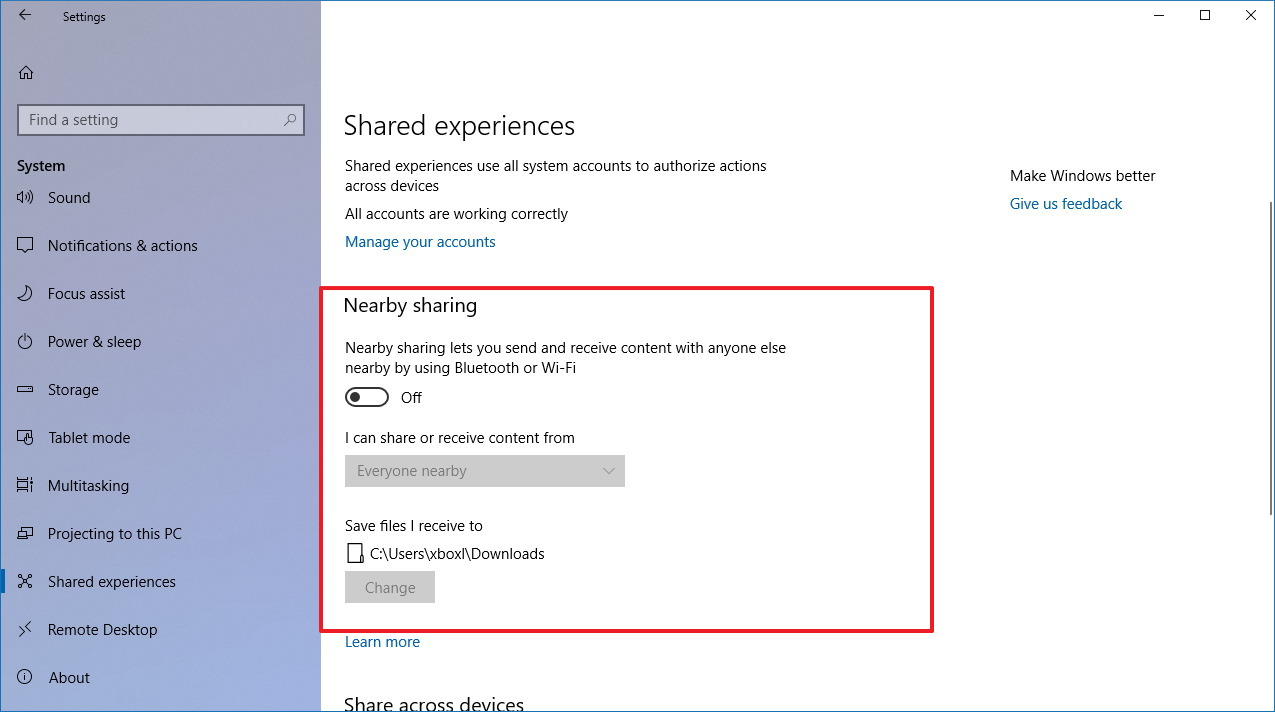Open the Everyone nearby dropdown
The height and width of the screenshot is (712, 1275).
485,471
